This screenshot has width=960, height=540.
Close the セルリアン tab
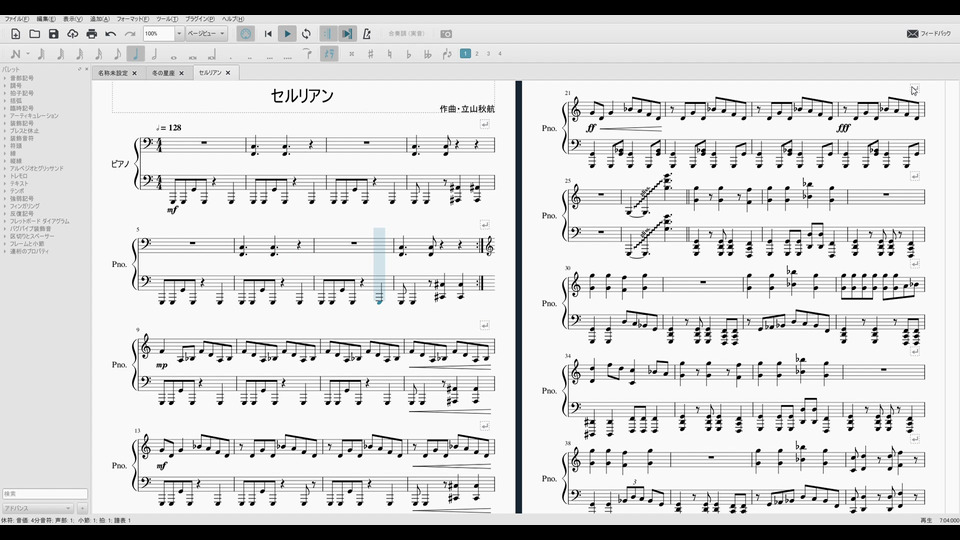(x=228, y=73)
